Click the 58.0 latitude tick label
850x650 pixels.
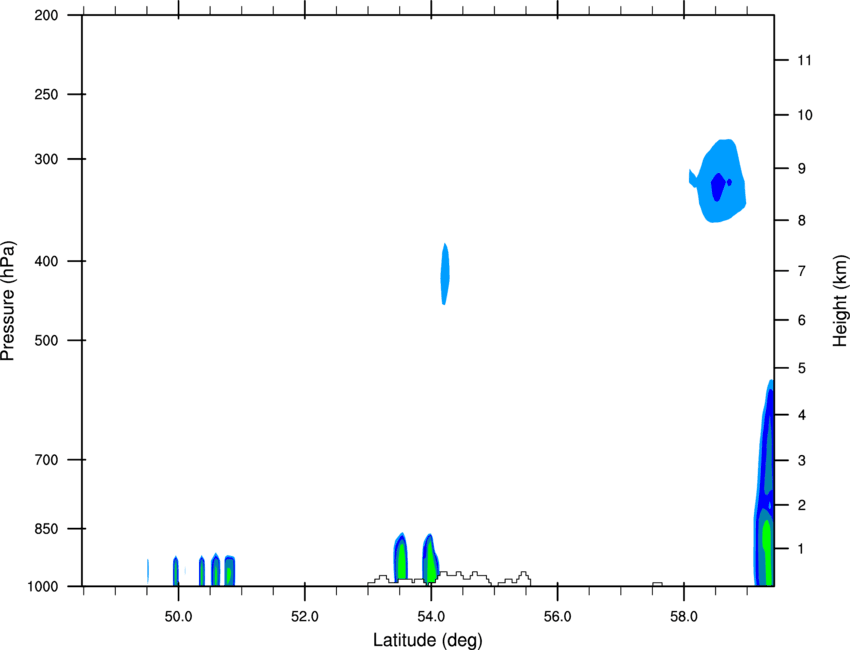[x=684, y=617]
